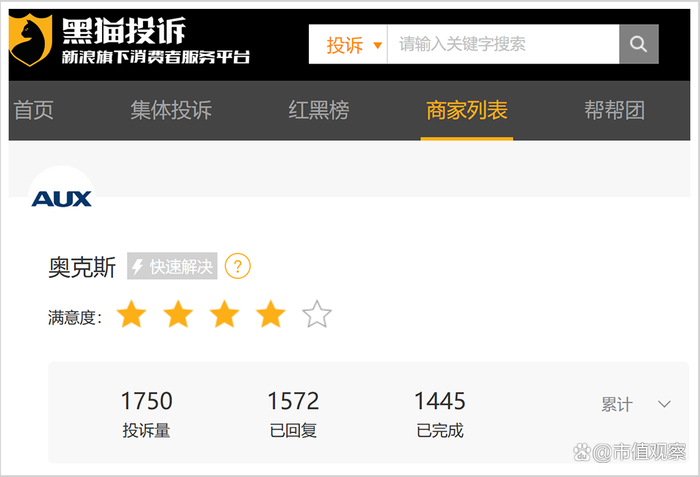Click the orange question mark help icon

tap(238, 266)
